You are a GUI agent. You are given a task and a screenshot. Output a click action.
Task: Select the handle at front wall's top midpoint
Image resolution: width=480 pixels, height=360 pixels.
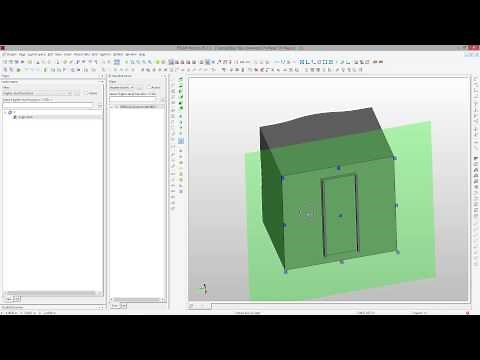339,167
